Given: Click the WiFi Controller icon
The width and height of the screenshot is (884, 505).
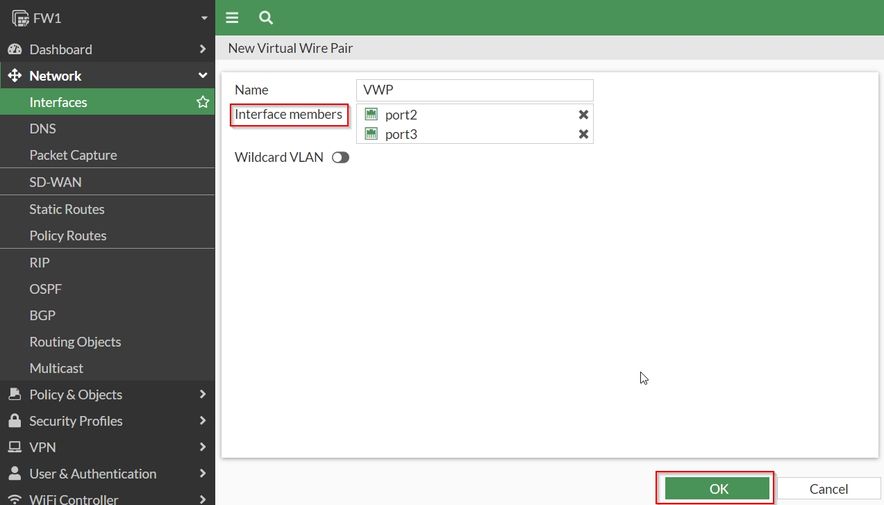Looking at the screenshot, I should pyautogui.click(x=15, y=499).
